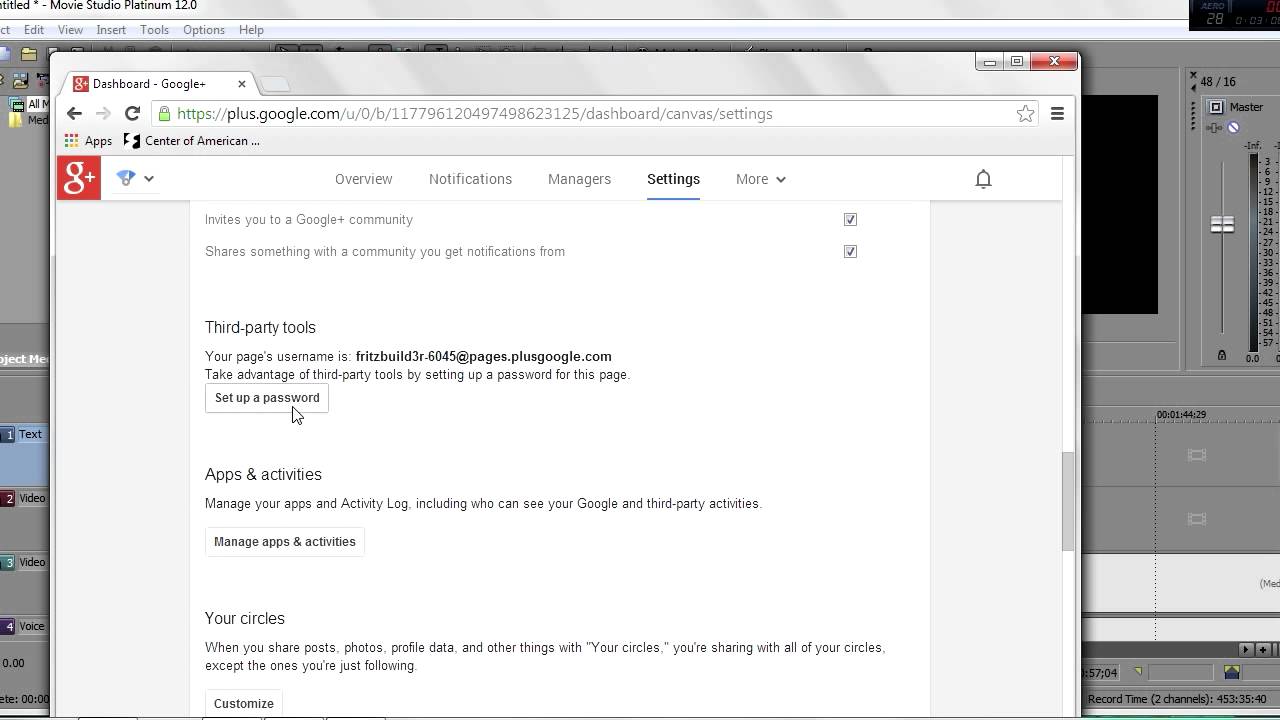
Task: Click the Record Time status bar text
Action: pyautogui.click(x=1179, y=699)
